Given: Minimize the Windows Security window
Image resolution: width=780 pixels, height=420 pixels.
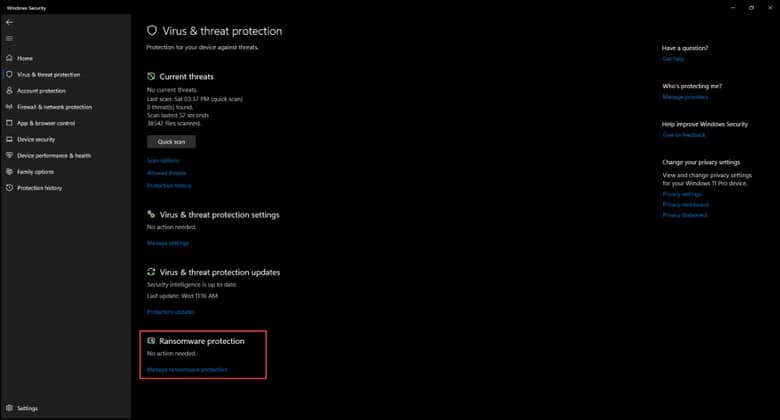Looking at the screenshot, I should coord(733,8).
